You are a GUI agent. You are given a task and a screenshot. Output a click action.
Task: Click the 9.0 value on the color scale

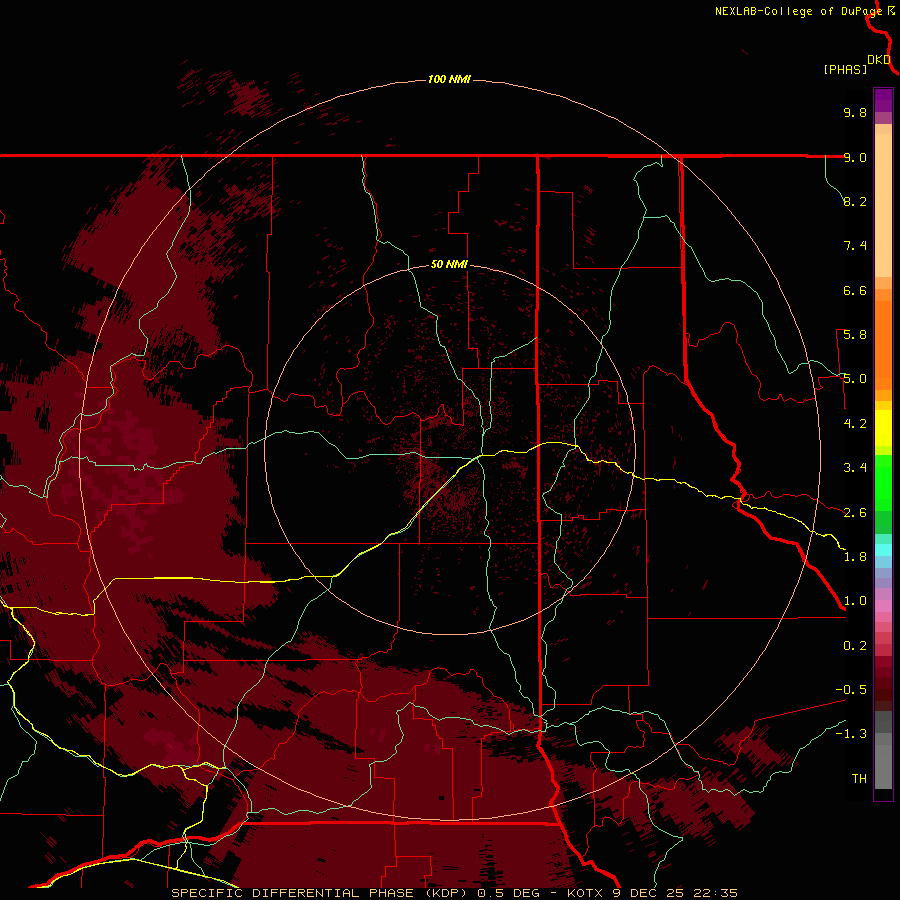coord(855,157)
